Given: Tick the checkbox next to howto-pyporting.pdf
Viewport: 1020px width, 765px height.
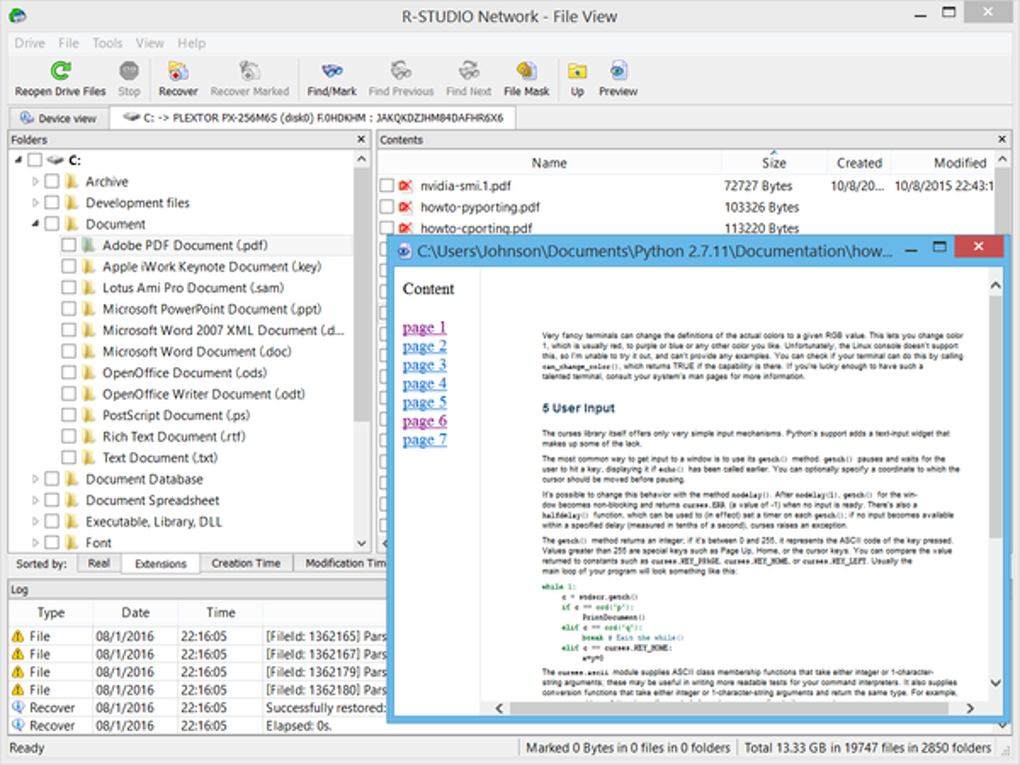Looking at the screenshot, I should [x=387, y=207].
